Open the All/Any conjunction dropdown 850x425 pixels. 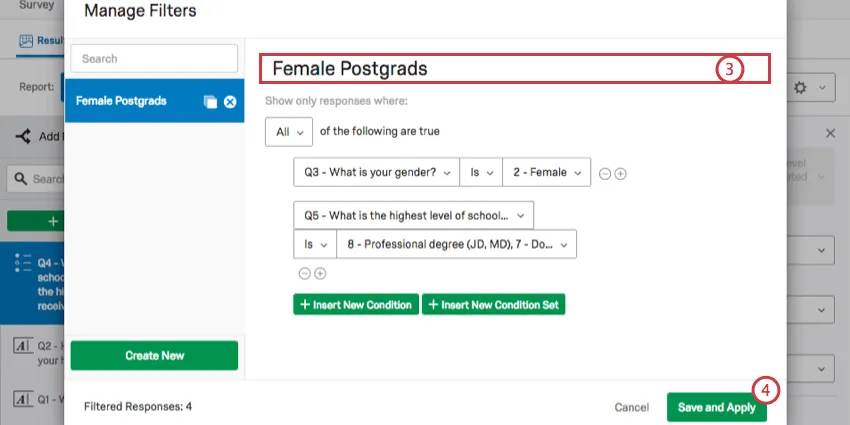(x=288, y=131)
